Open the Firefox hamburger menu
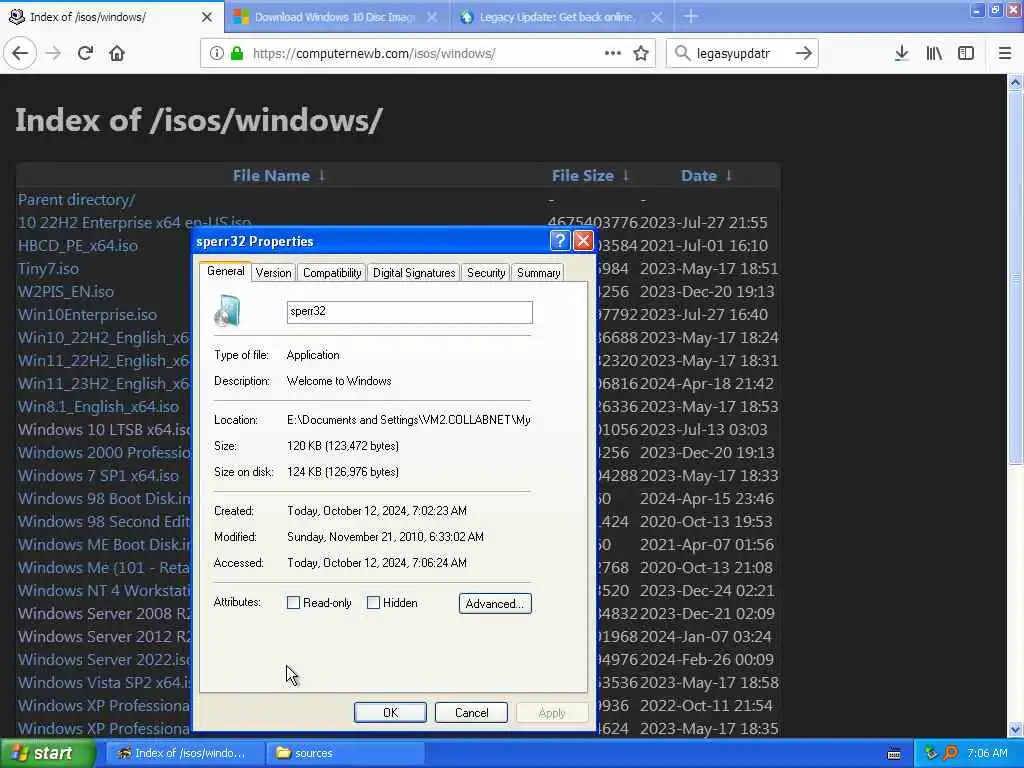1024x768 pixels. click(x=1005, y=54)
